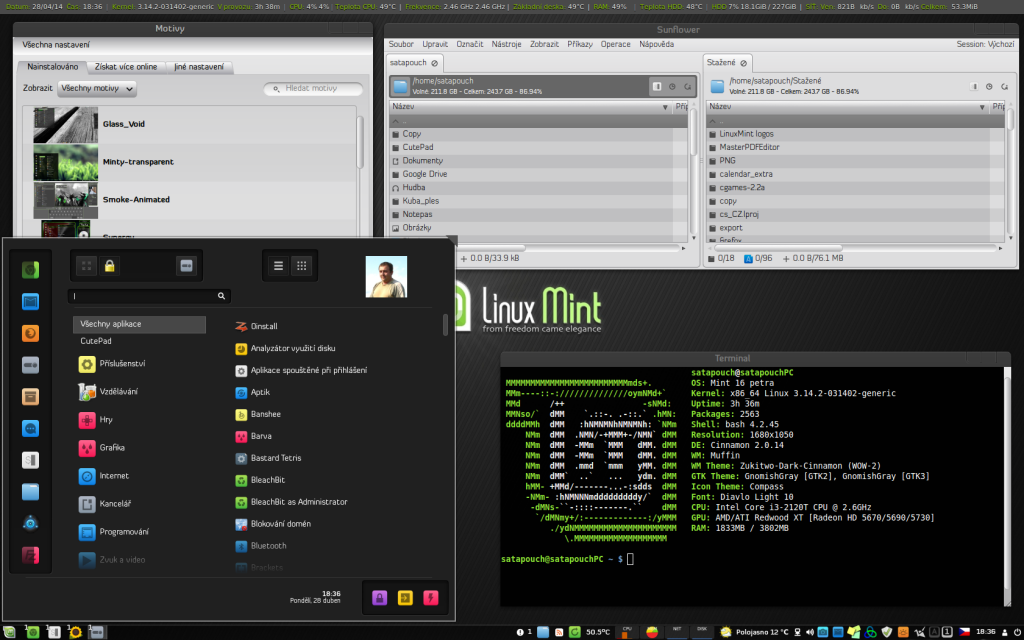Focus the menu search field
The image size is (1024, 640).
pos(149,296)
